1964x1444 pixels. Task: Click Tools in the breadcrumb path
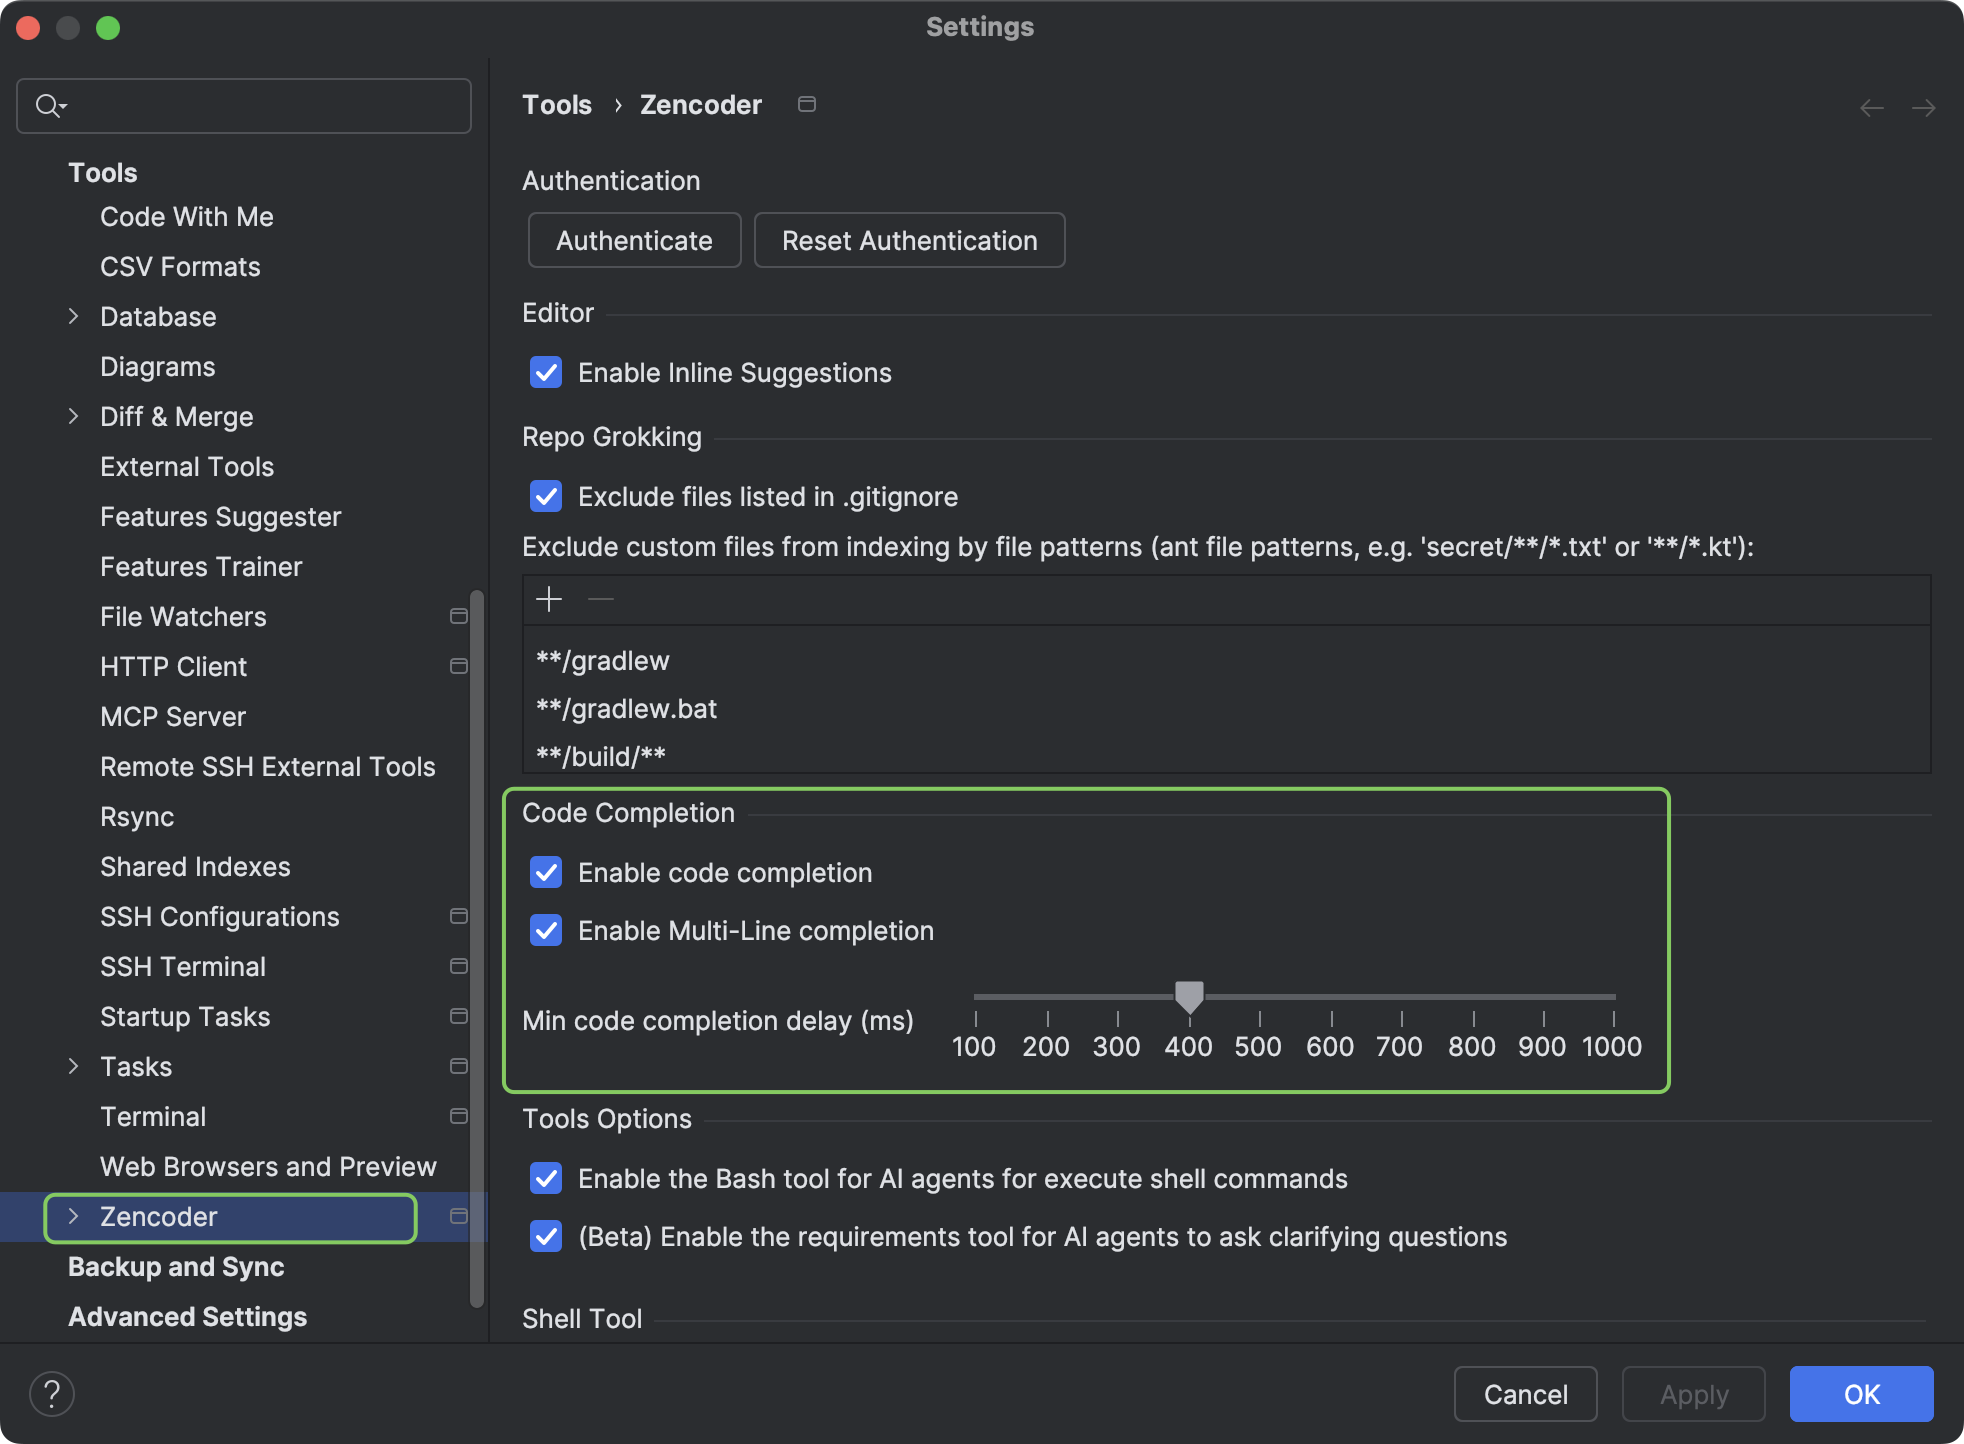coord(556,104)
